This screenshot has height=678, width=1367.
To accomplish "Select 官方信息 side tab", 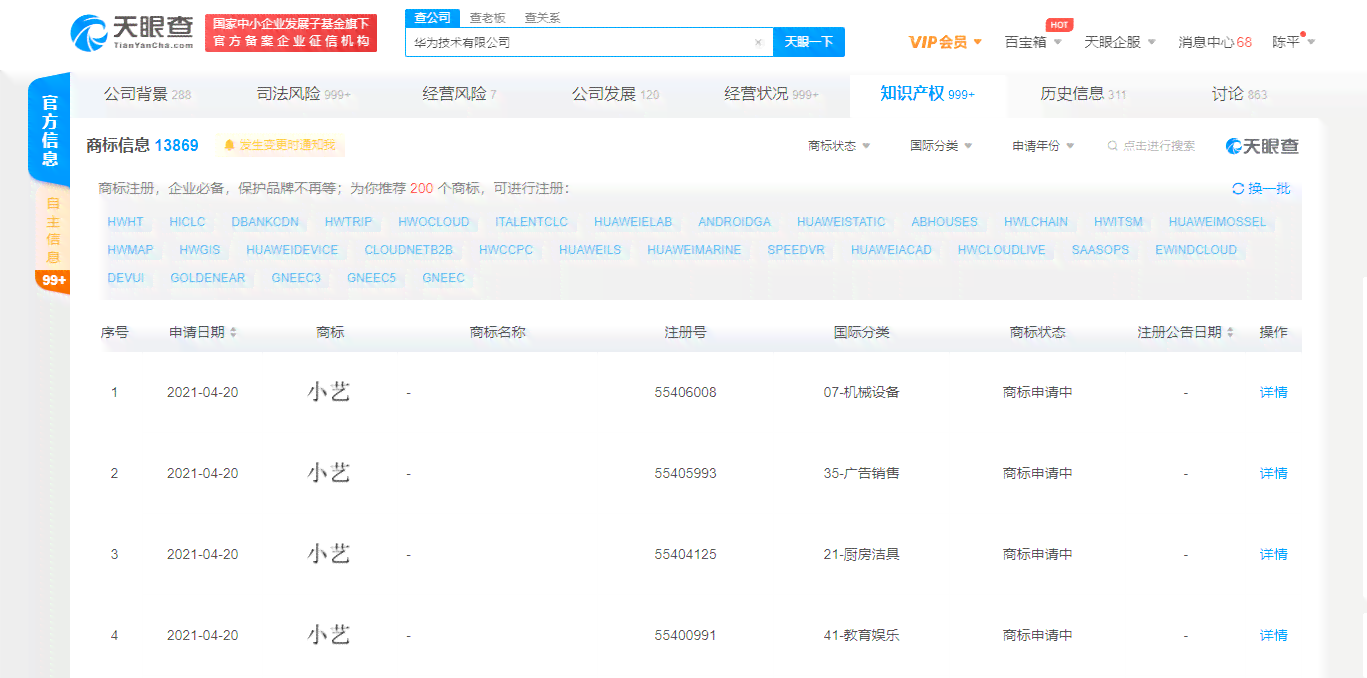I will 50,130.
